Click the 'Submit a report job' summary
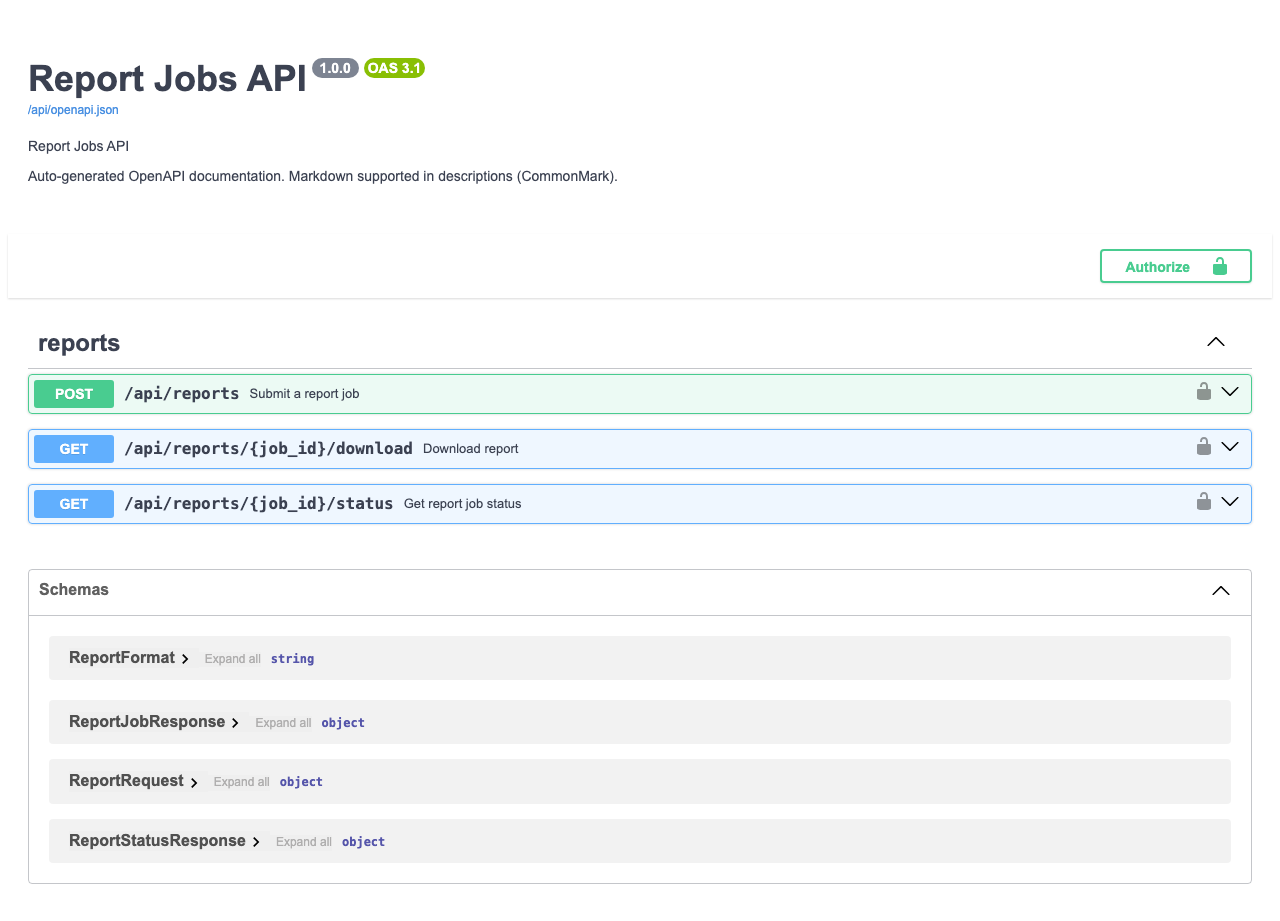Screen dimensions: 1280x921 pyautogui.click(x=304, y=394)
